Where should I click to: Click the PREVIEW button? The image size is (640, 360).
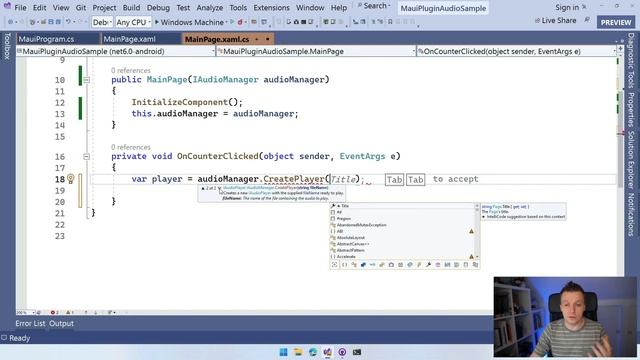[x=616, y=22]
